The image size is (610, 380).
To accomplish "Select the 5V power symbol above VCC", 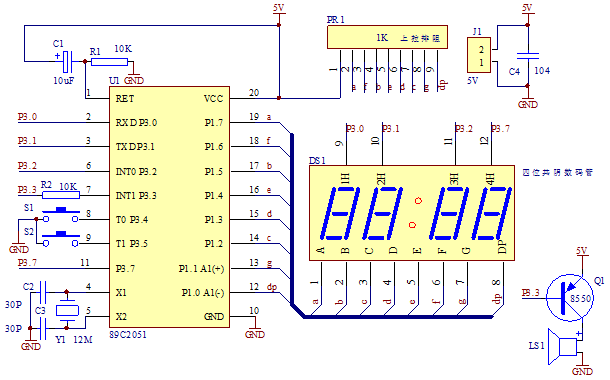I will [x=279, y=9].
